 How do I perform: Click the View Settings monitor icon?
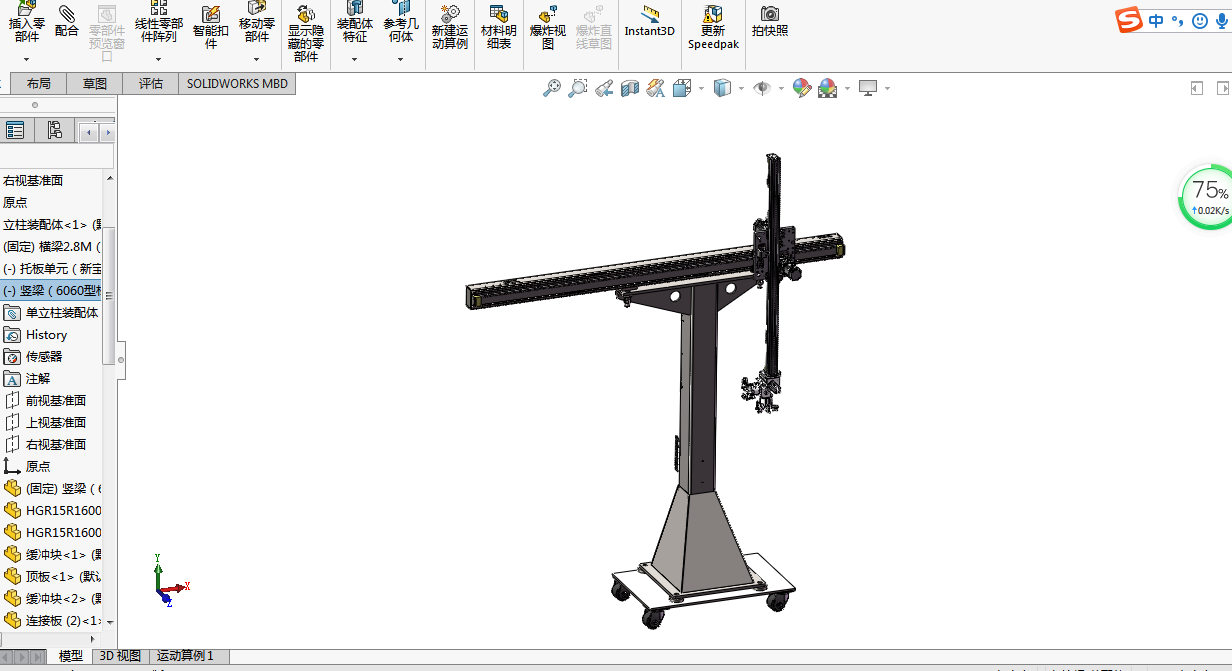click(868, 88)
